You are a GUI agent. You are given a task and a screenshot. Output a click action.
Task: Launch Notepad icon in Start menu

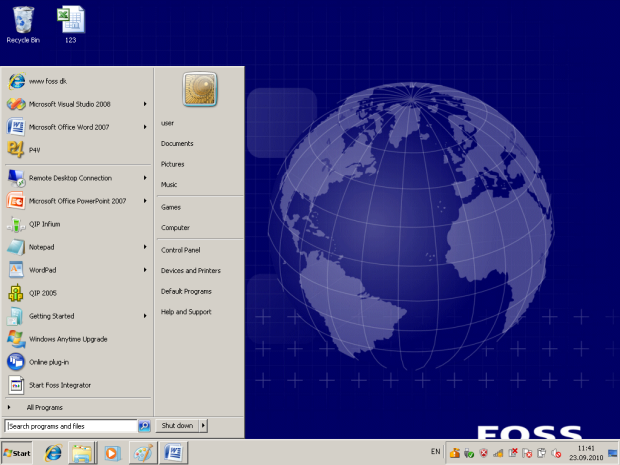pyautogui.click(x=16, y=247)
